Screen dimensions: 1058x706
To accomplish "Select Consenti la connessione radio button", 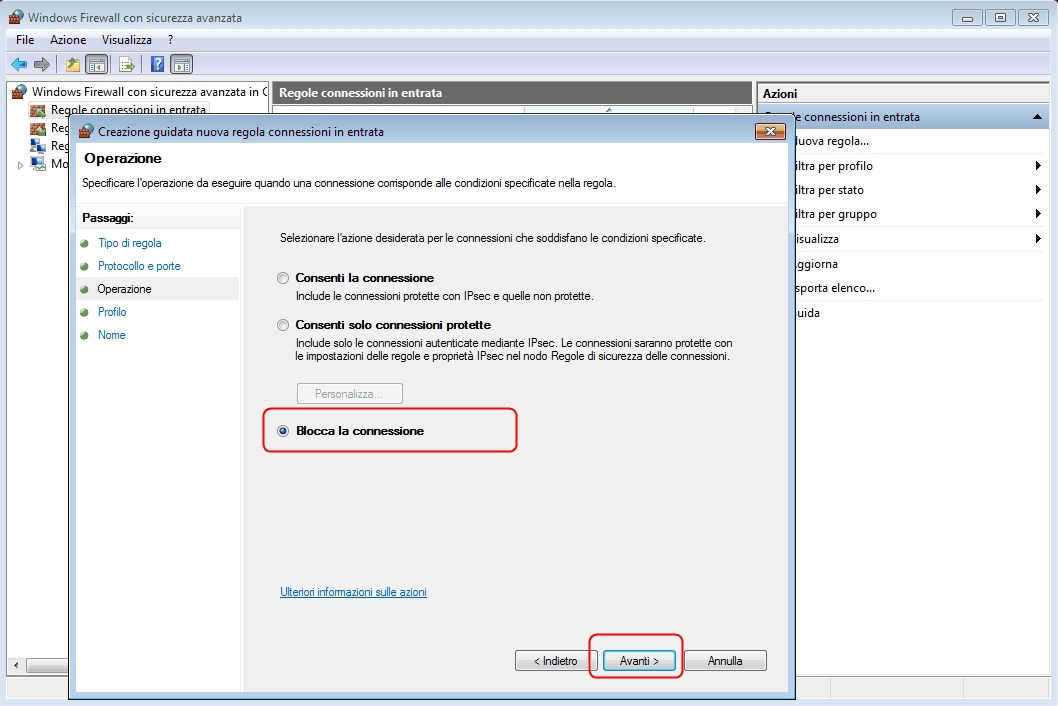I will tap(283, 278).
